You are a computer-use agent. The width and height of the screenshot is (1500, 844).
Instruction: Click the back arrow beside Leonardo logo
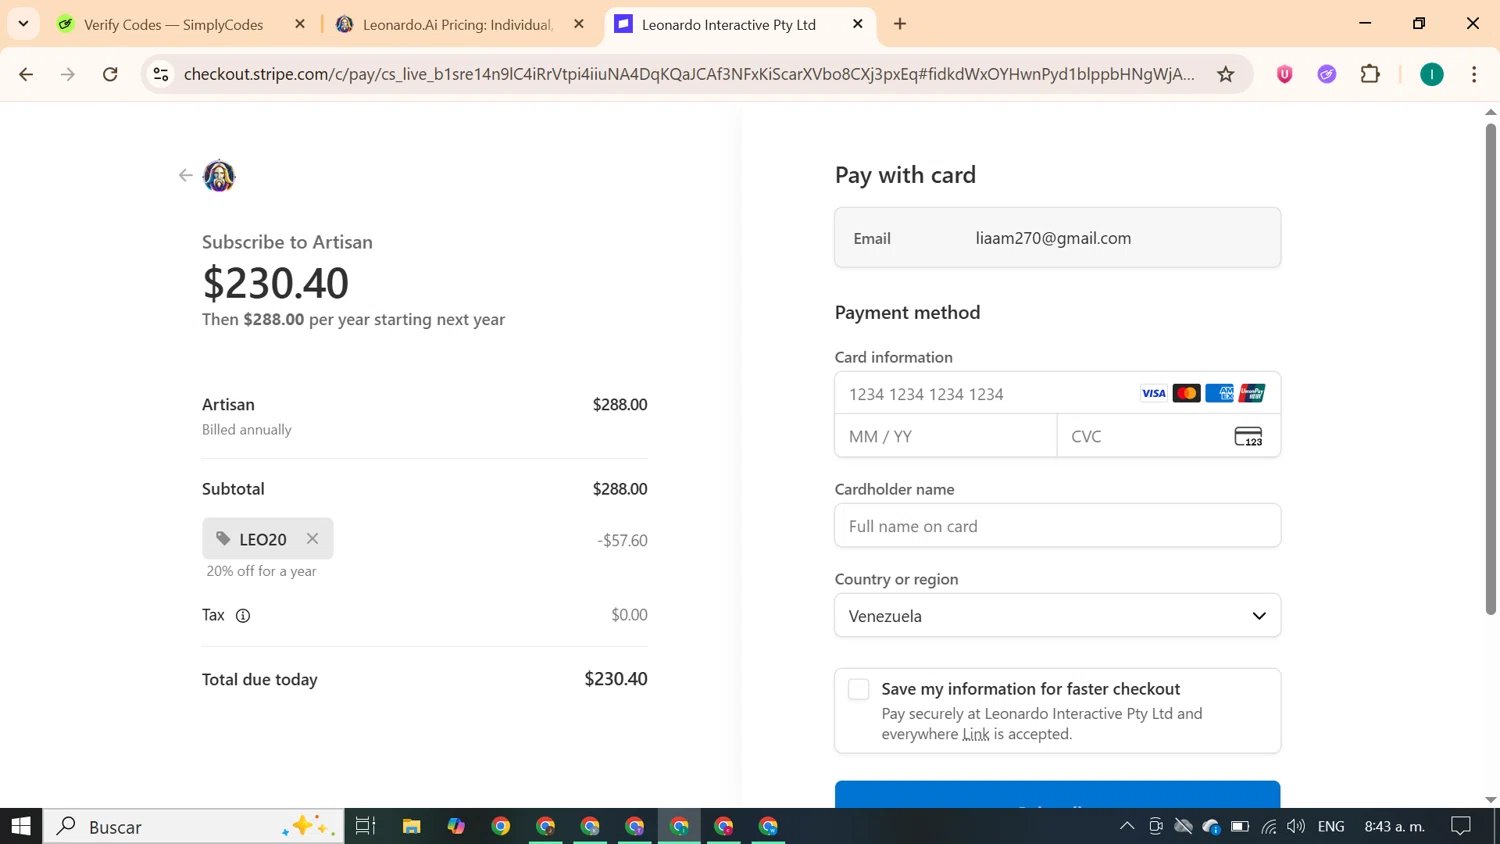click(185, 175)
